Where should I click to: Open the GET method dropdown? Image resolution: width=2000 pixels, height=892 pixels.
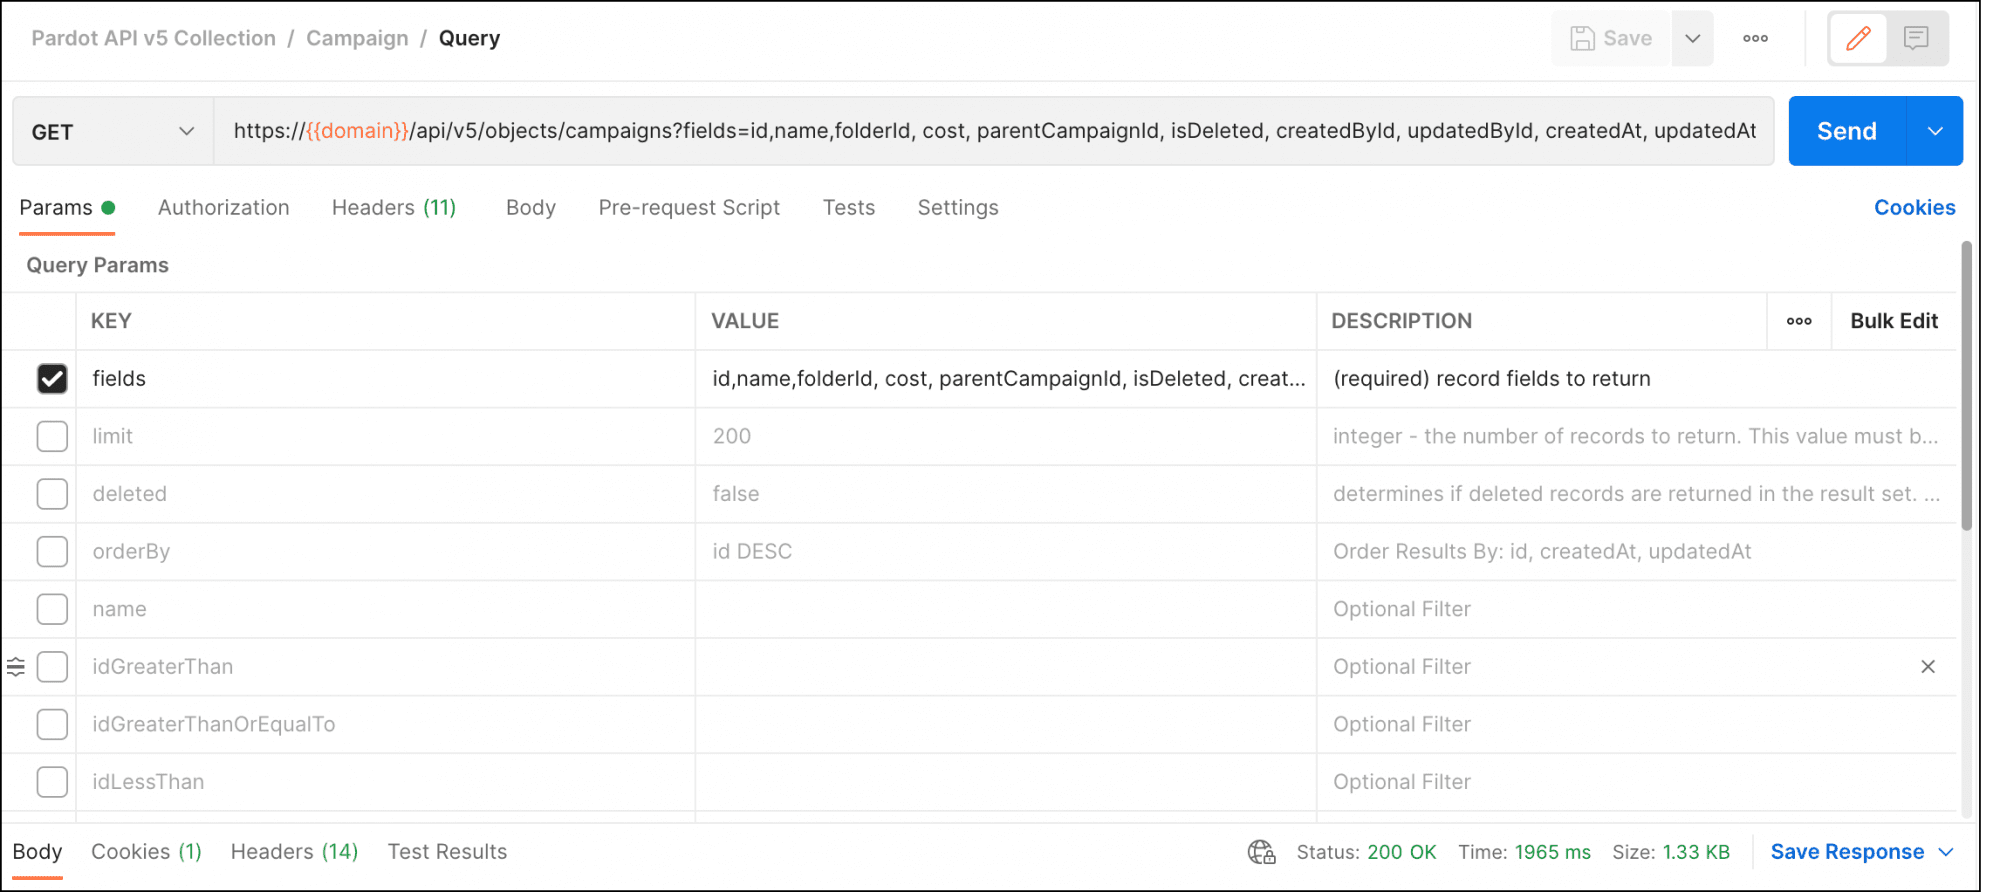(112, 132)
